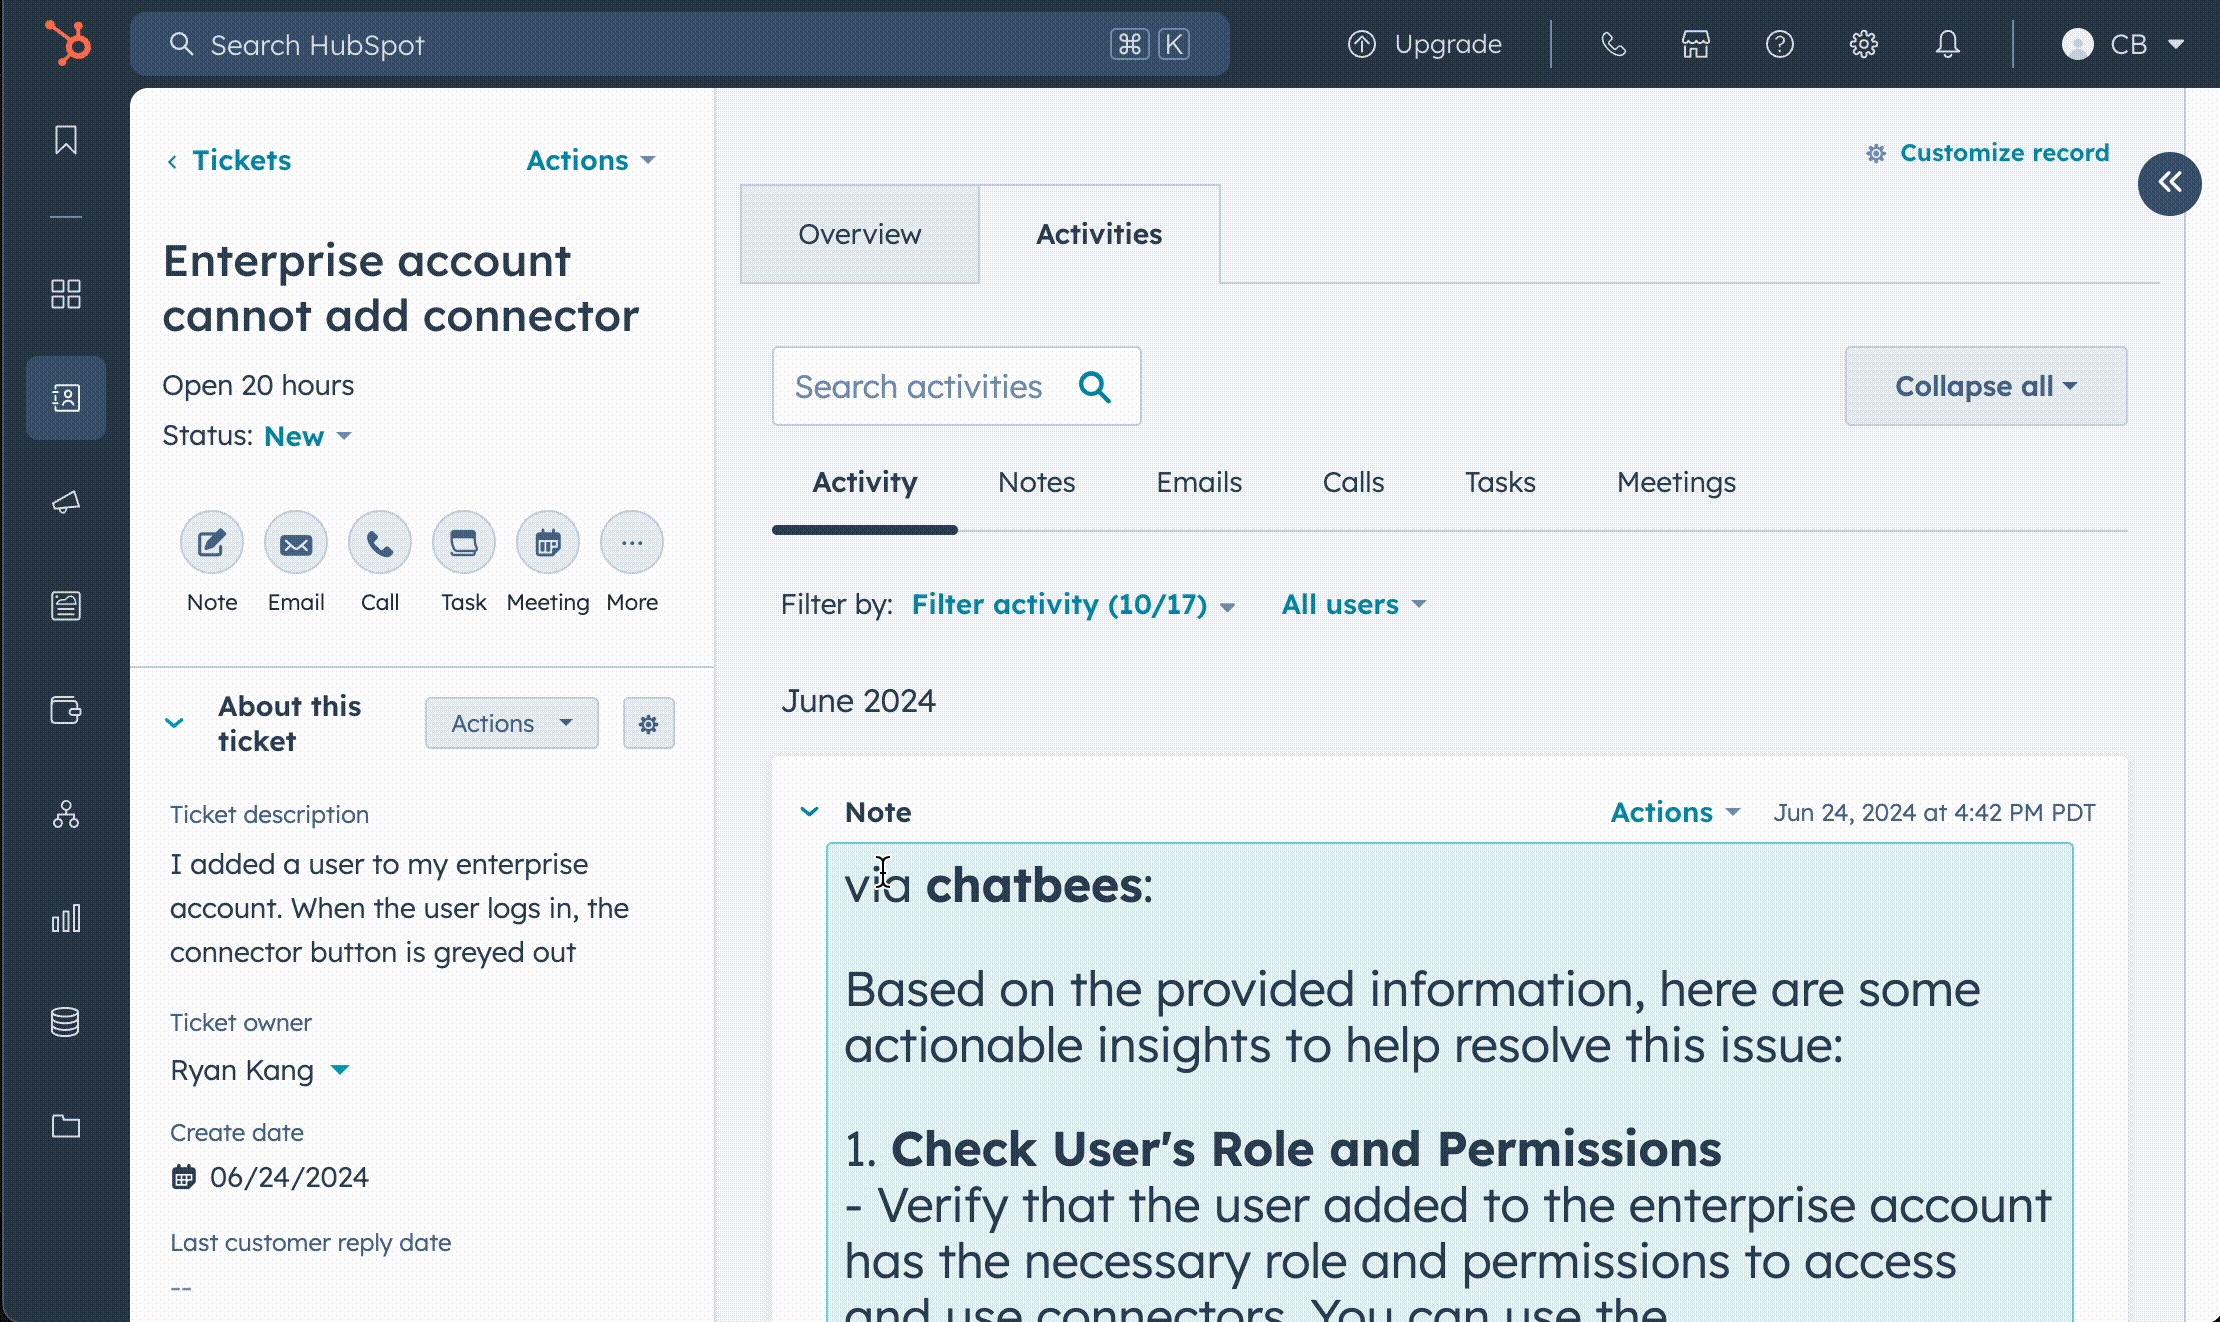Viewport: 2220px width, 1322px height.
Task: Select the Emails activity tab
Action: (x=1198, y=482)
